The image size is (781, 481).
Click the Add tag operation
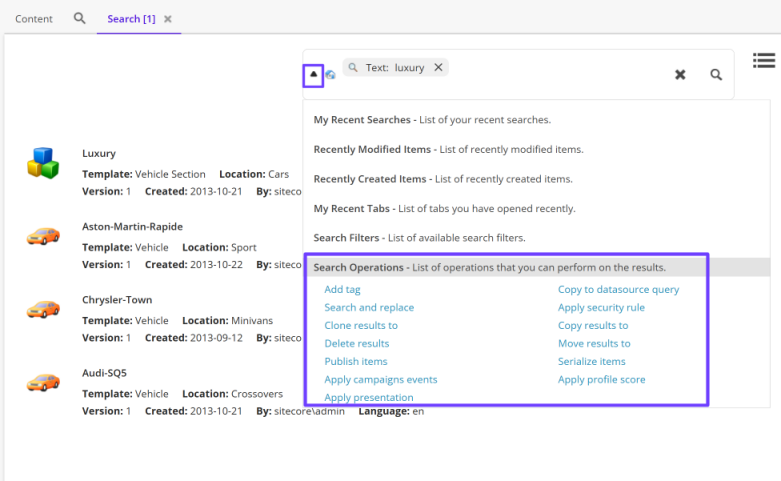(x=342, y=289)
